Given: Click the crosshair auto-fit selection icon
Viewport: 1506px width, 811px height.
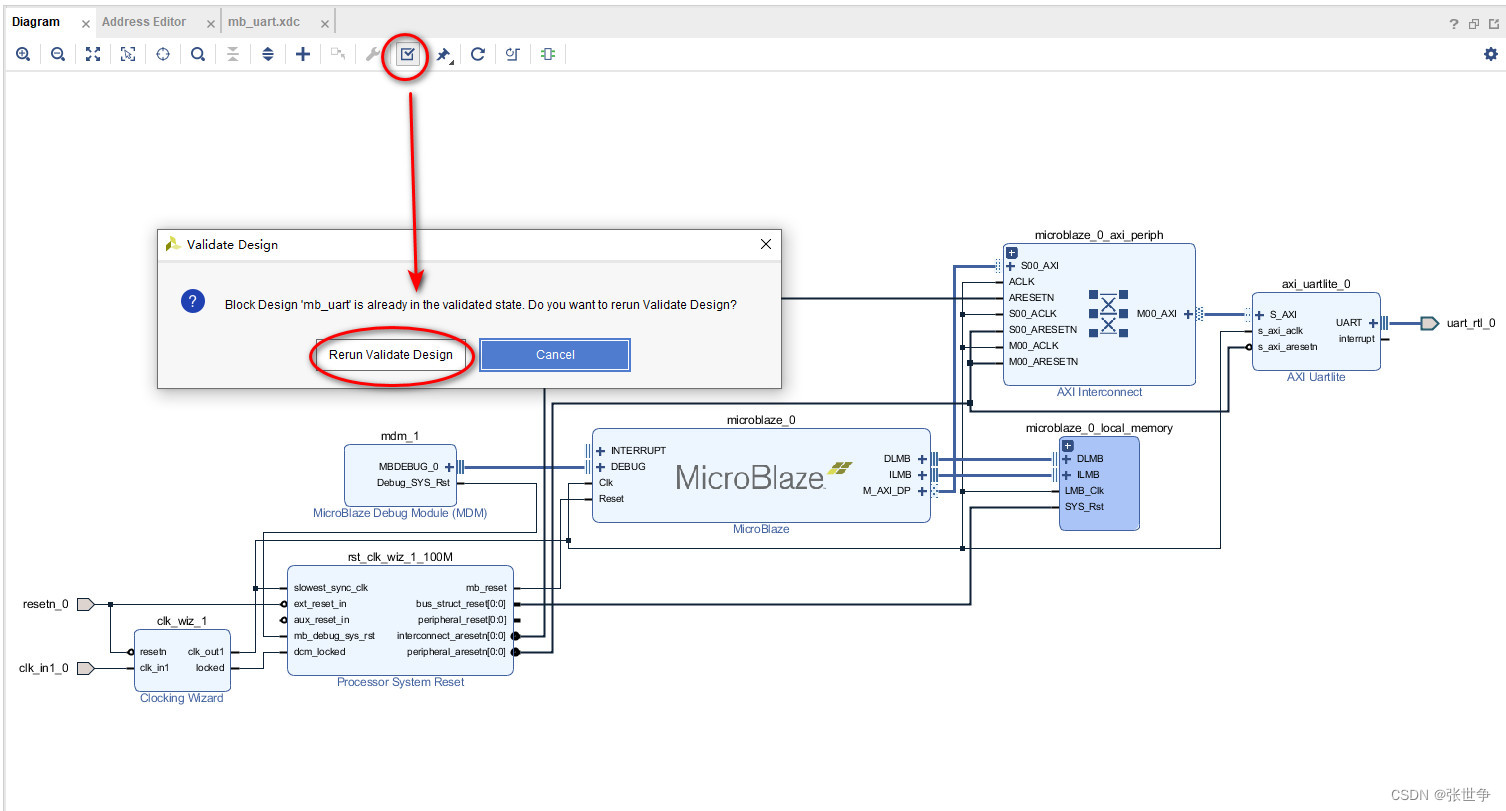Looking at the screenshot, I should (x=163, y=54).
